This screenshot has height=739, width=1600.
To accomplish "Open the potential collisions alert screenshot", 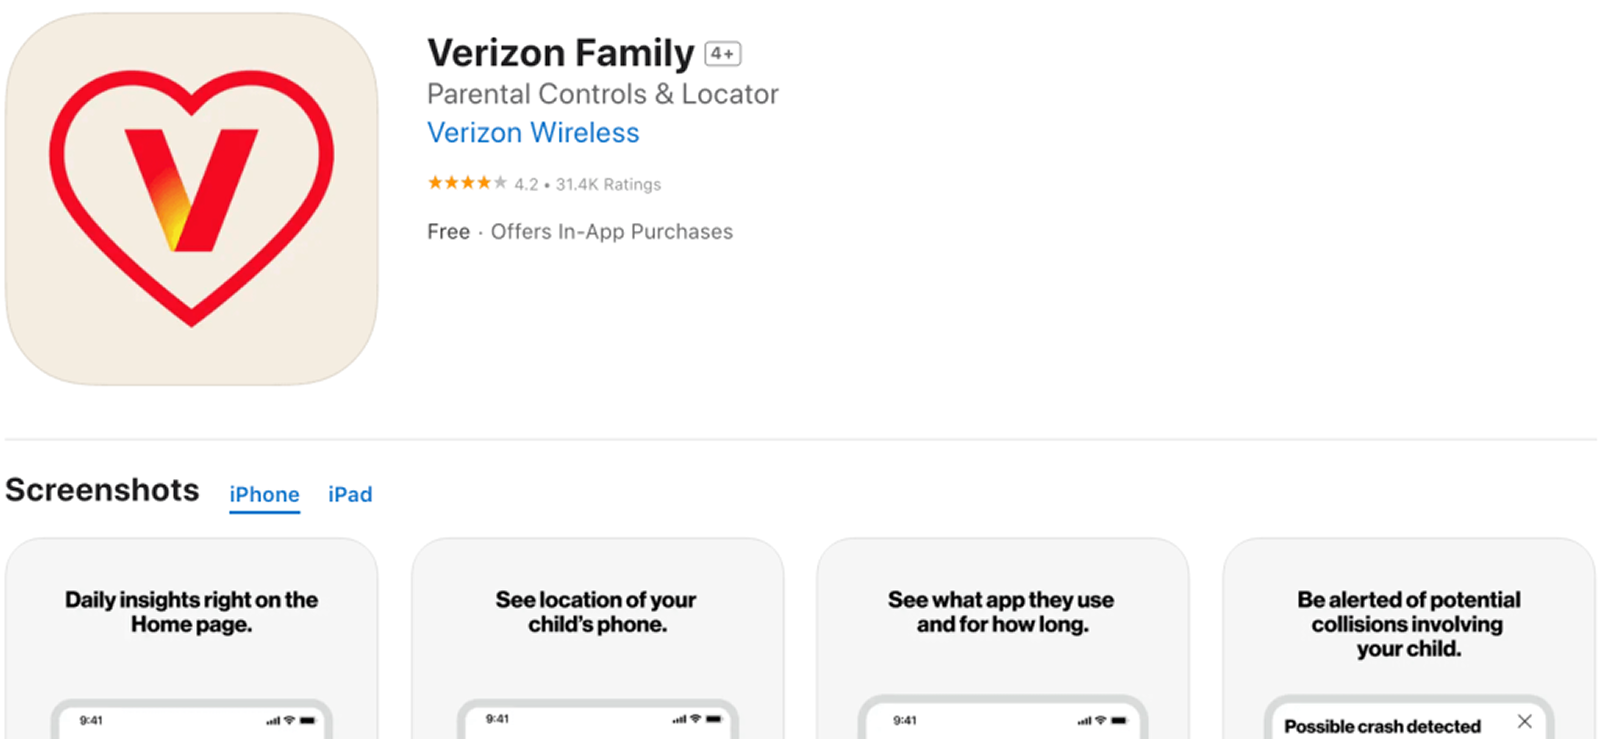I will (1408, 640).
